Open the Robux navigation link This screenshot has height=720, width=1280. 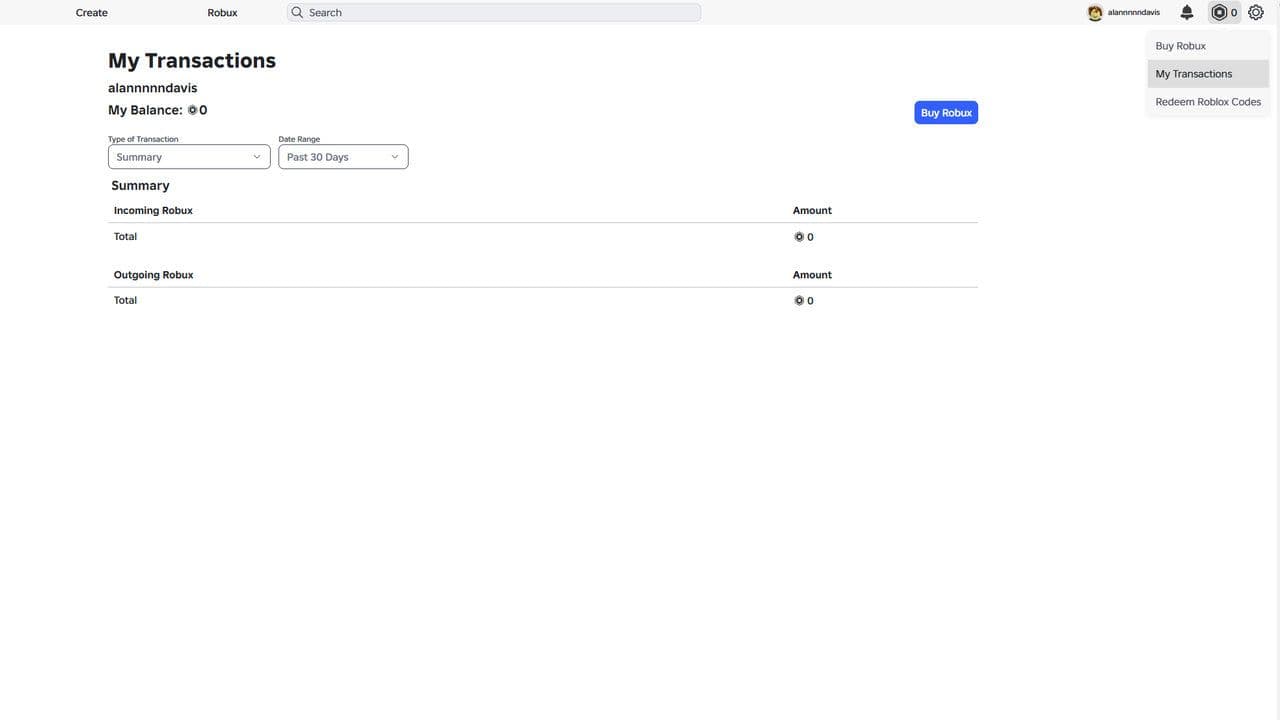[222, 12]
